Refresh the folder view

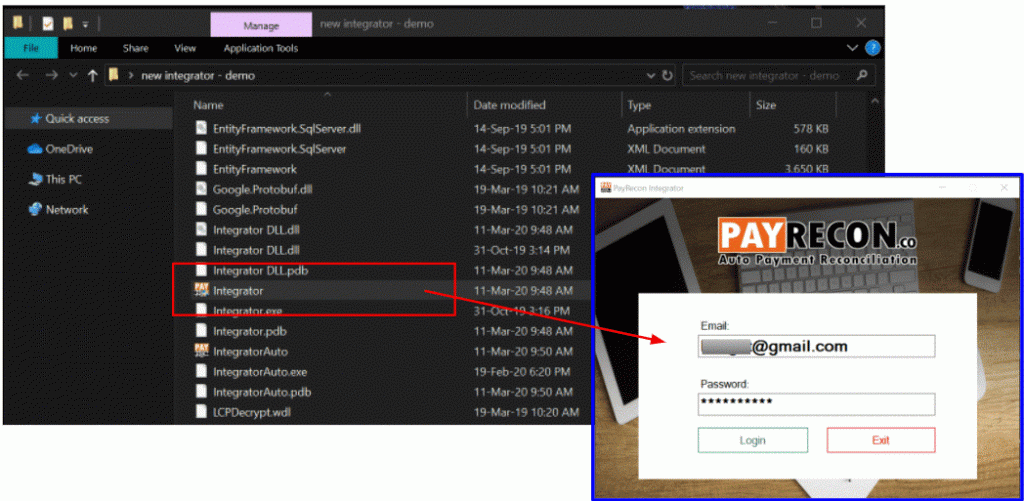(x=667, y=75)
